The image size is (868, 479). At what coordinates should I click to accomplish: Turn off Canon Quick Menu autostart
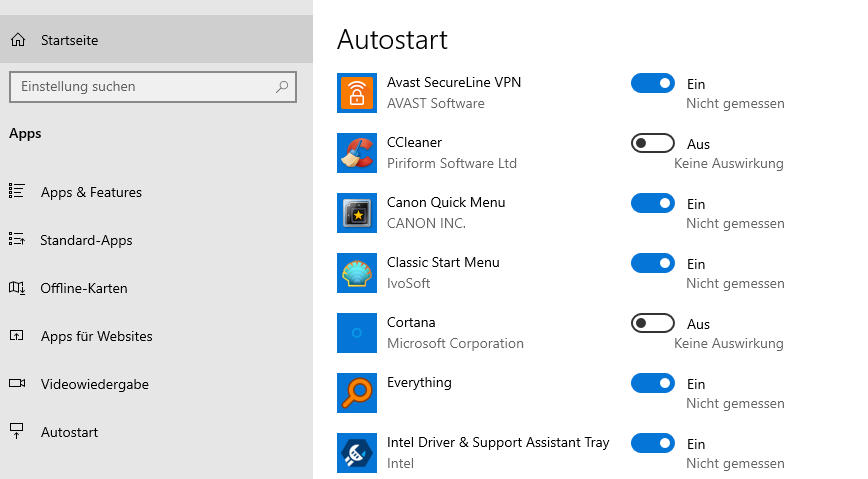click(x=653, y=203)
